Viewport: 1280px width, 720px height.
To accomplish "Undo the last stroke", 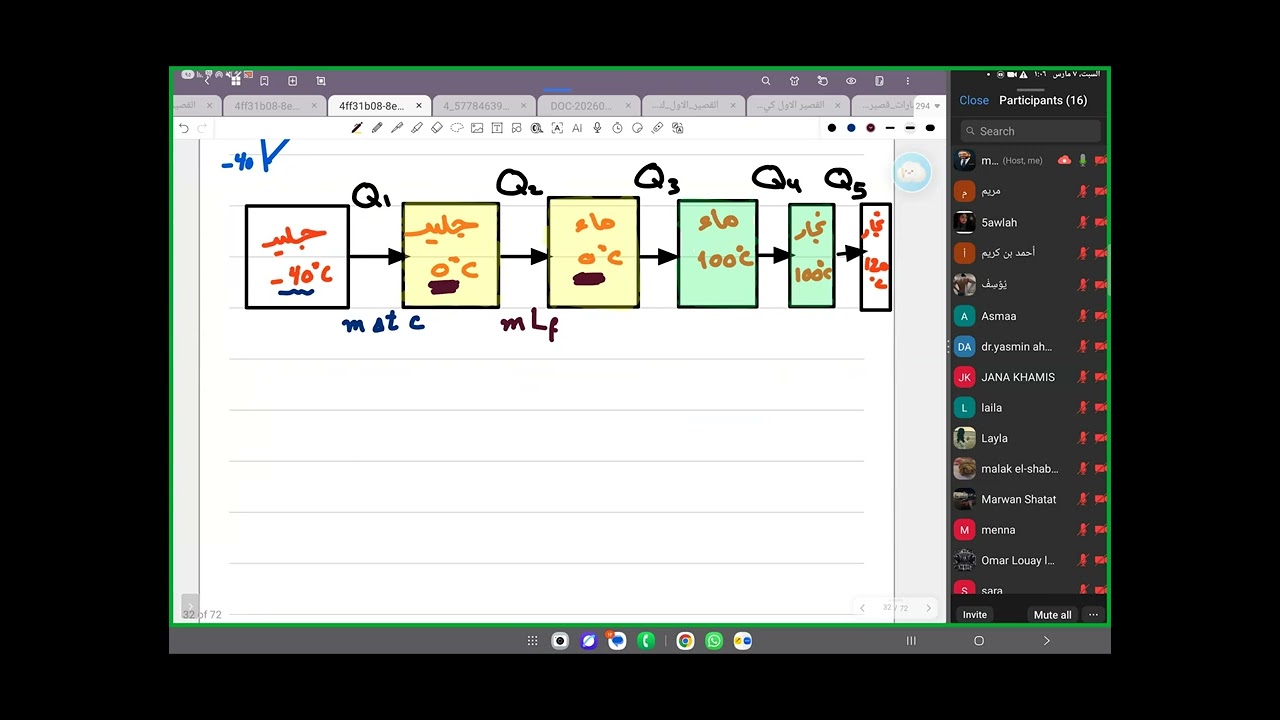I will point(183,128).
